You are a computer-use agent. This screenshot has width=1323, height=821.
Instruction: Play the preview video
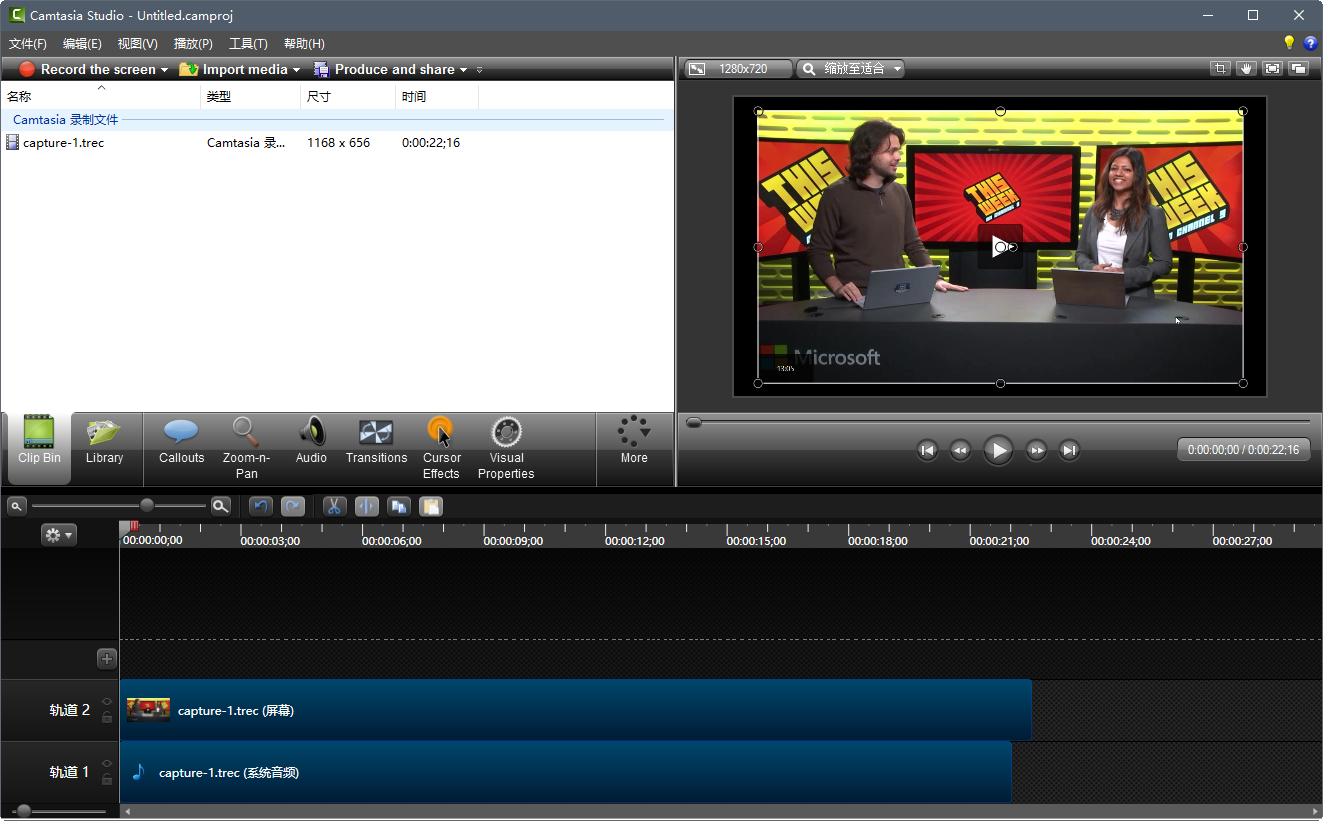[998, 450]
